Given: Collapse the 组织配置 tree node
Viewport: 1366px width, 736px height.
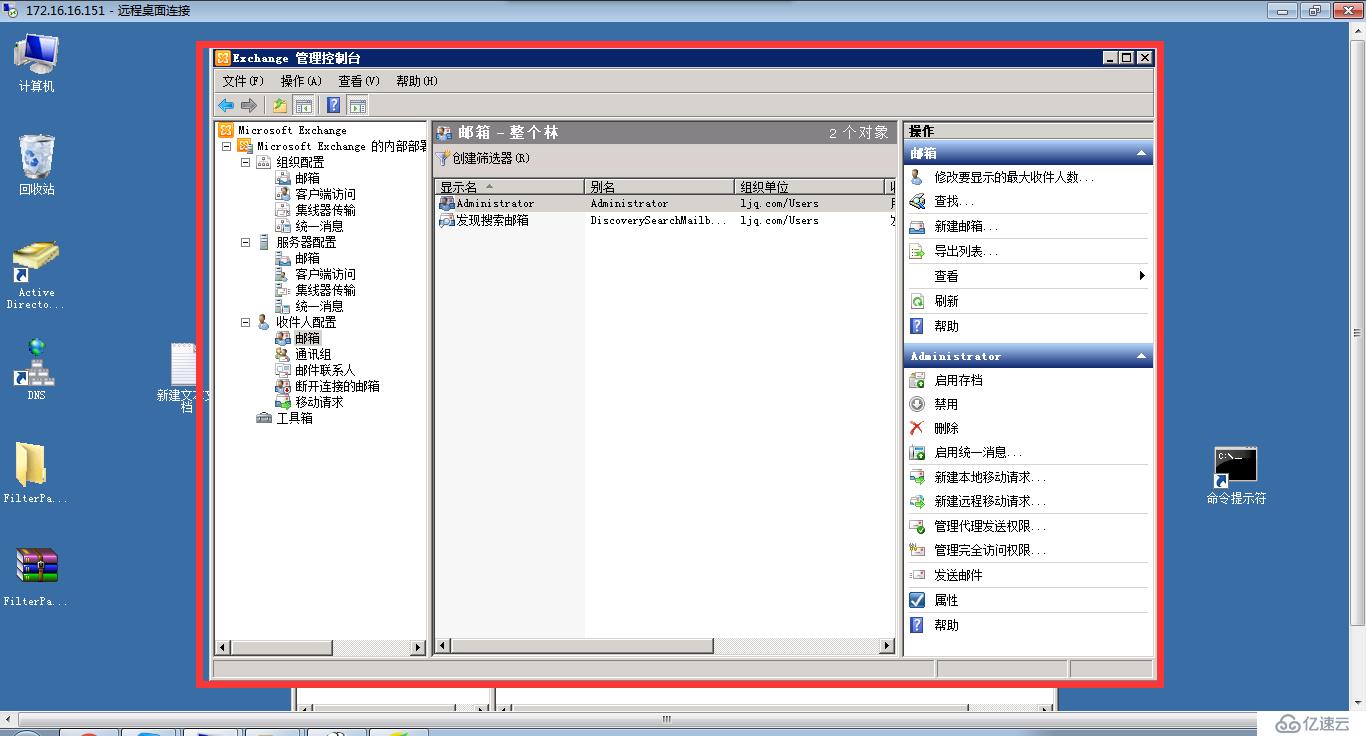Looking at the screenshot, I should coord(246,162).
